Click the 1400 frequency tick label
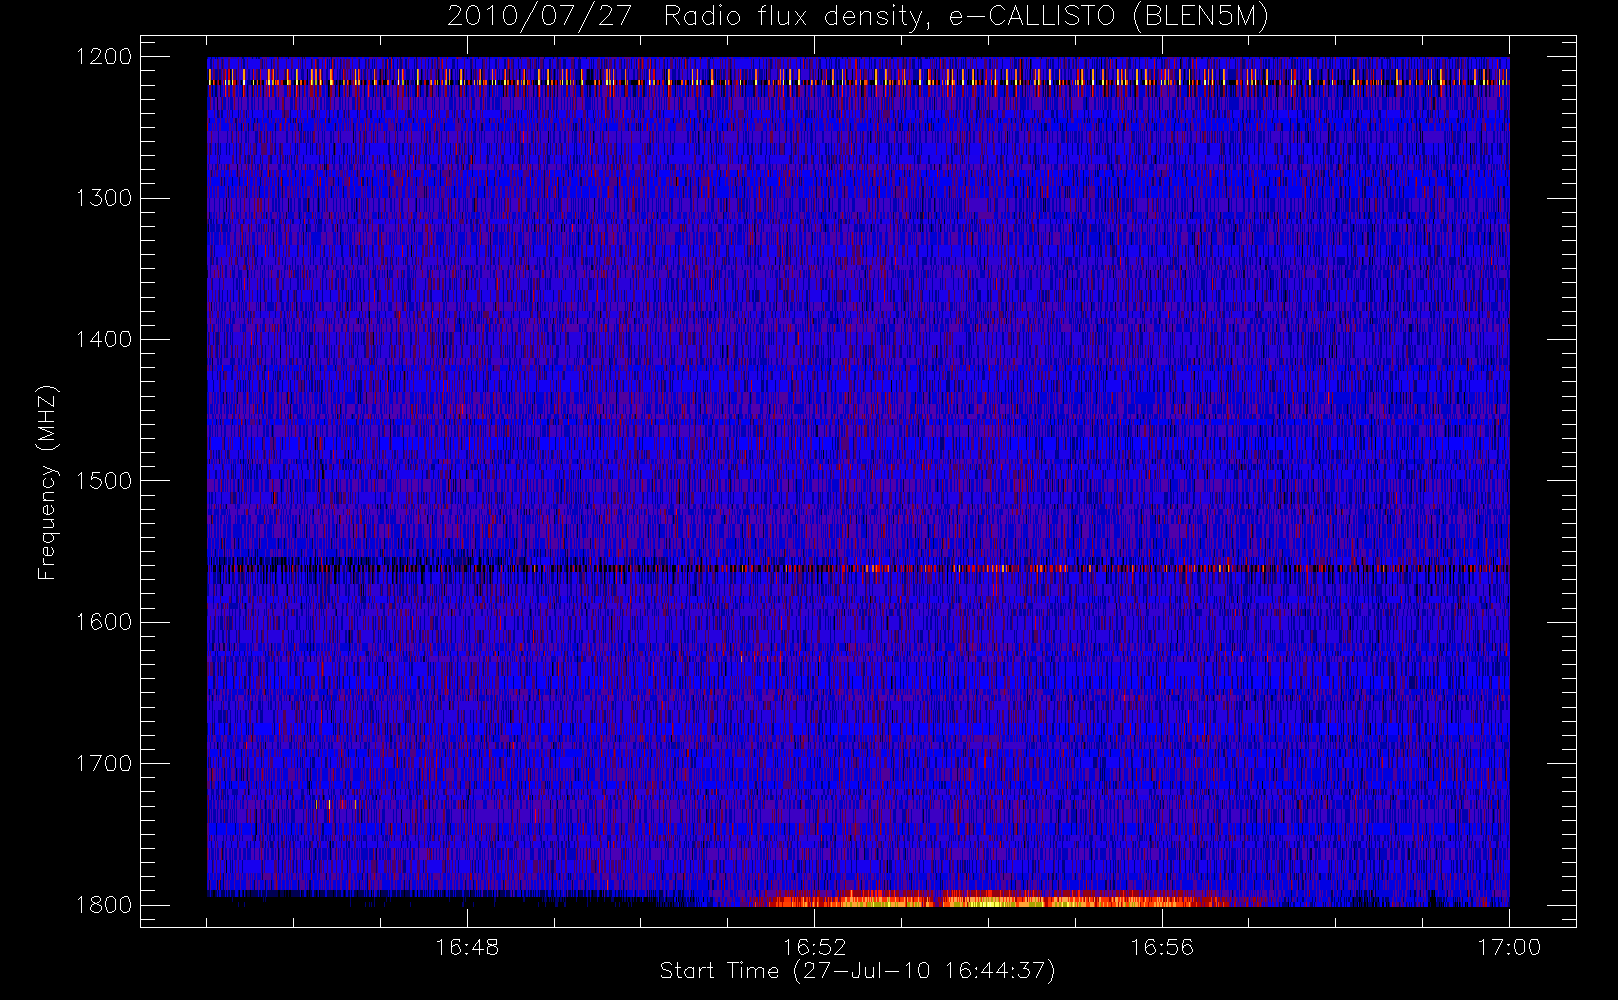 (x=105, y=339)
